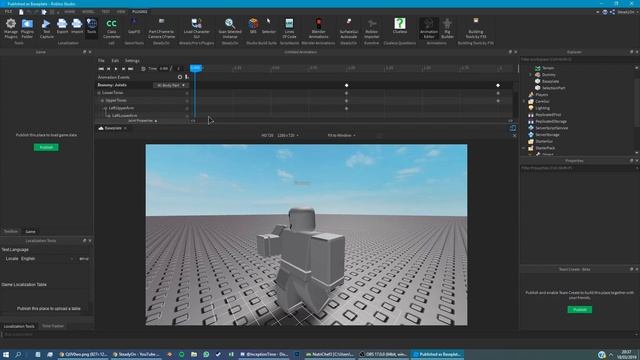Expand the Dummy model in Explorer

click(531, 75)
